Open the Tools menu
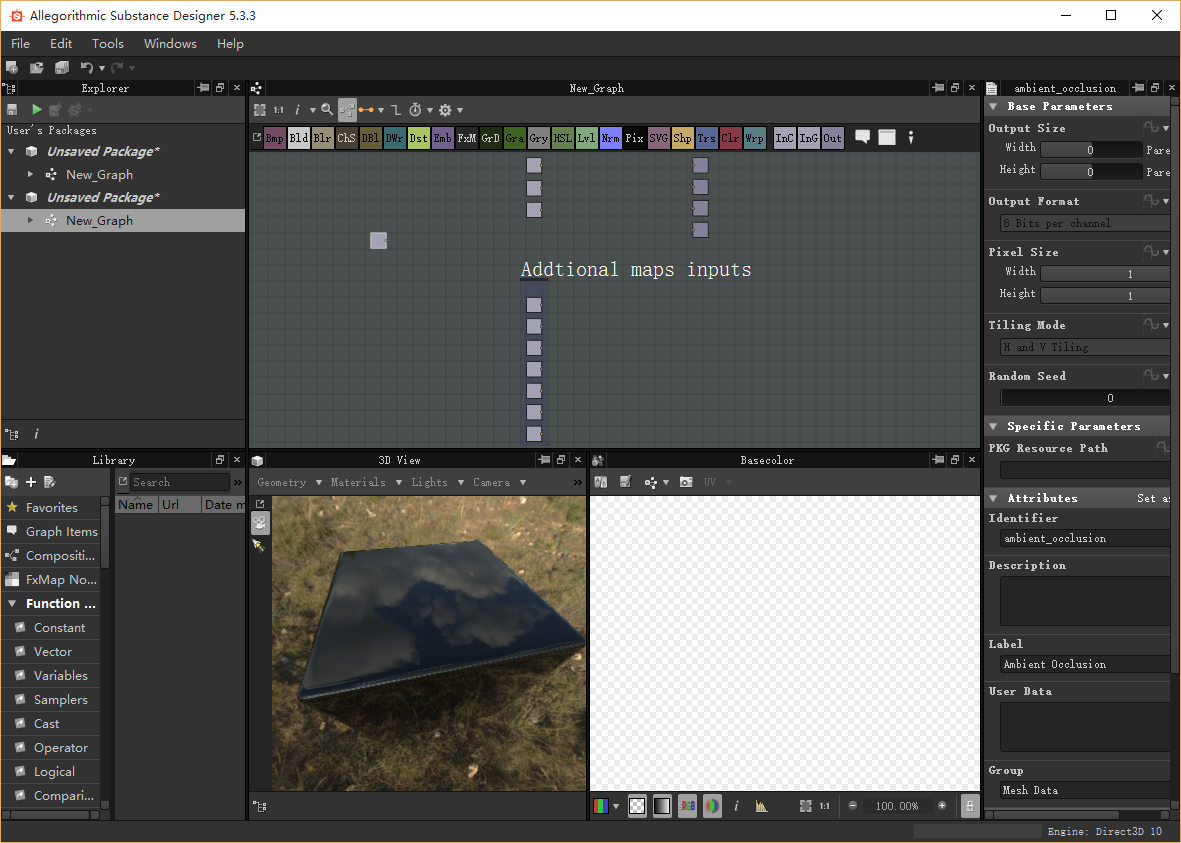This screenshot has width=1181, height=843. pos(108,43)
